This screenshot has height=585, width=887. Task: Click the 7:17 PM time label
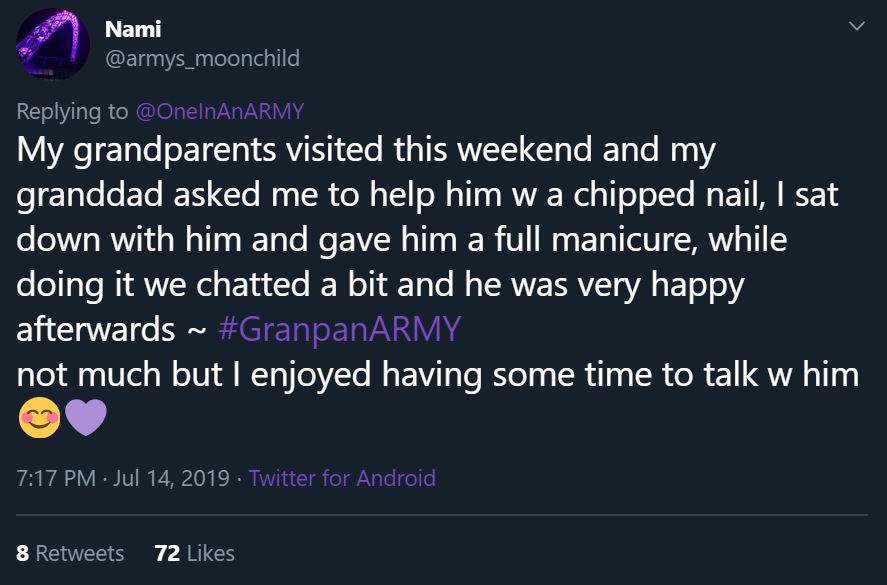coord(51,479)
